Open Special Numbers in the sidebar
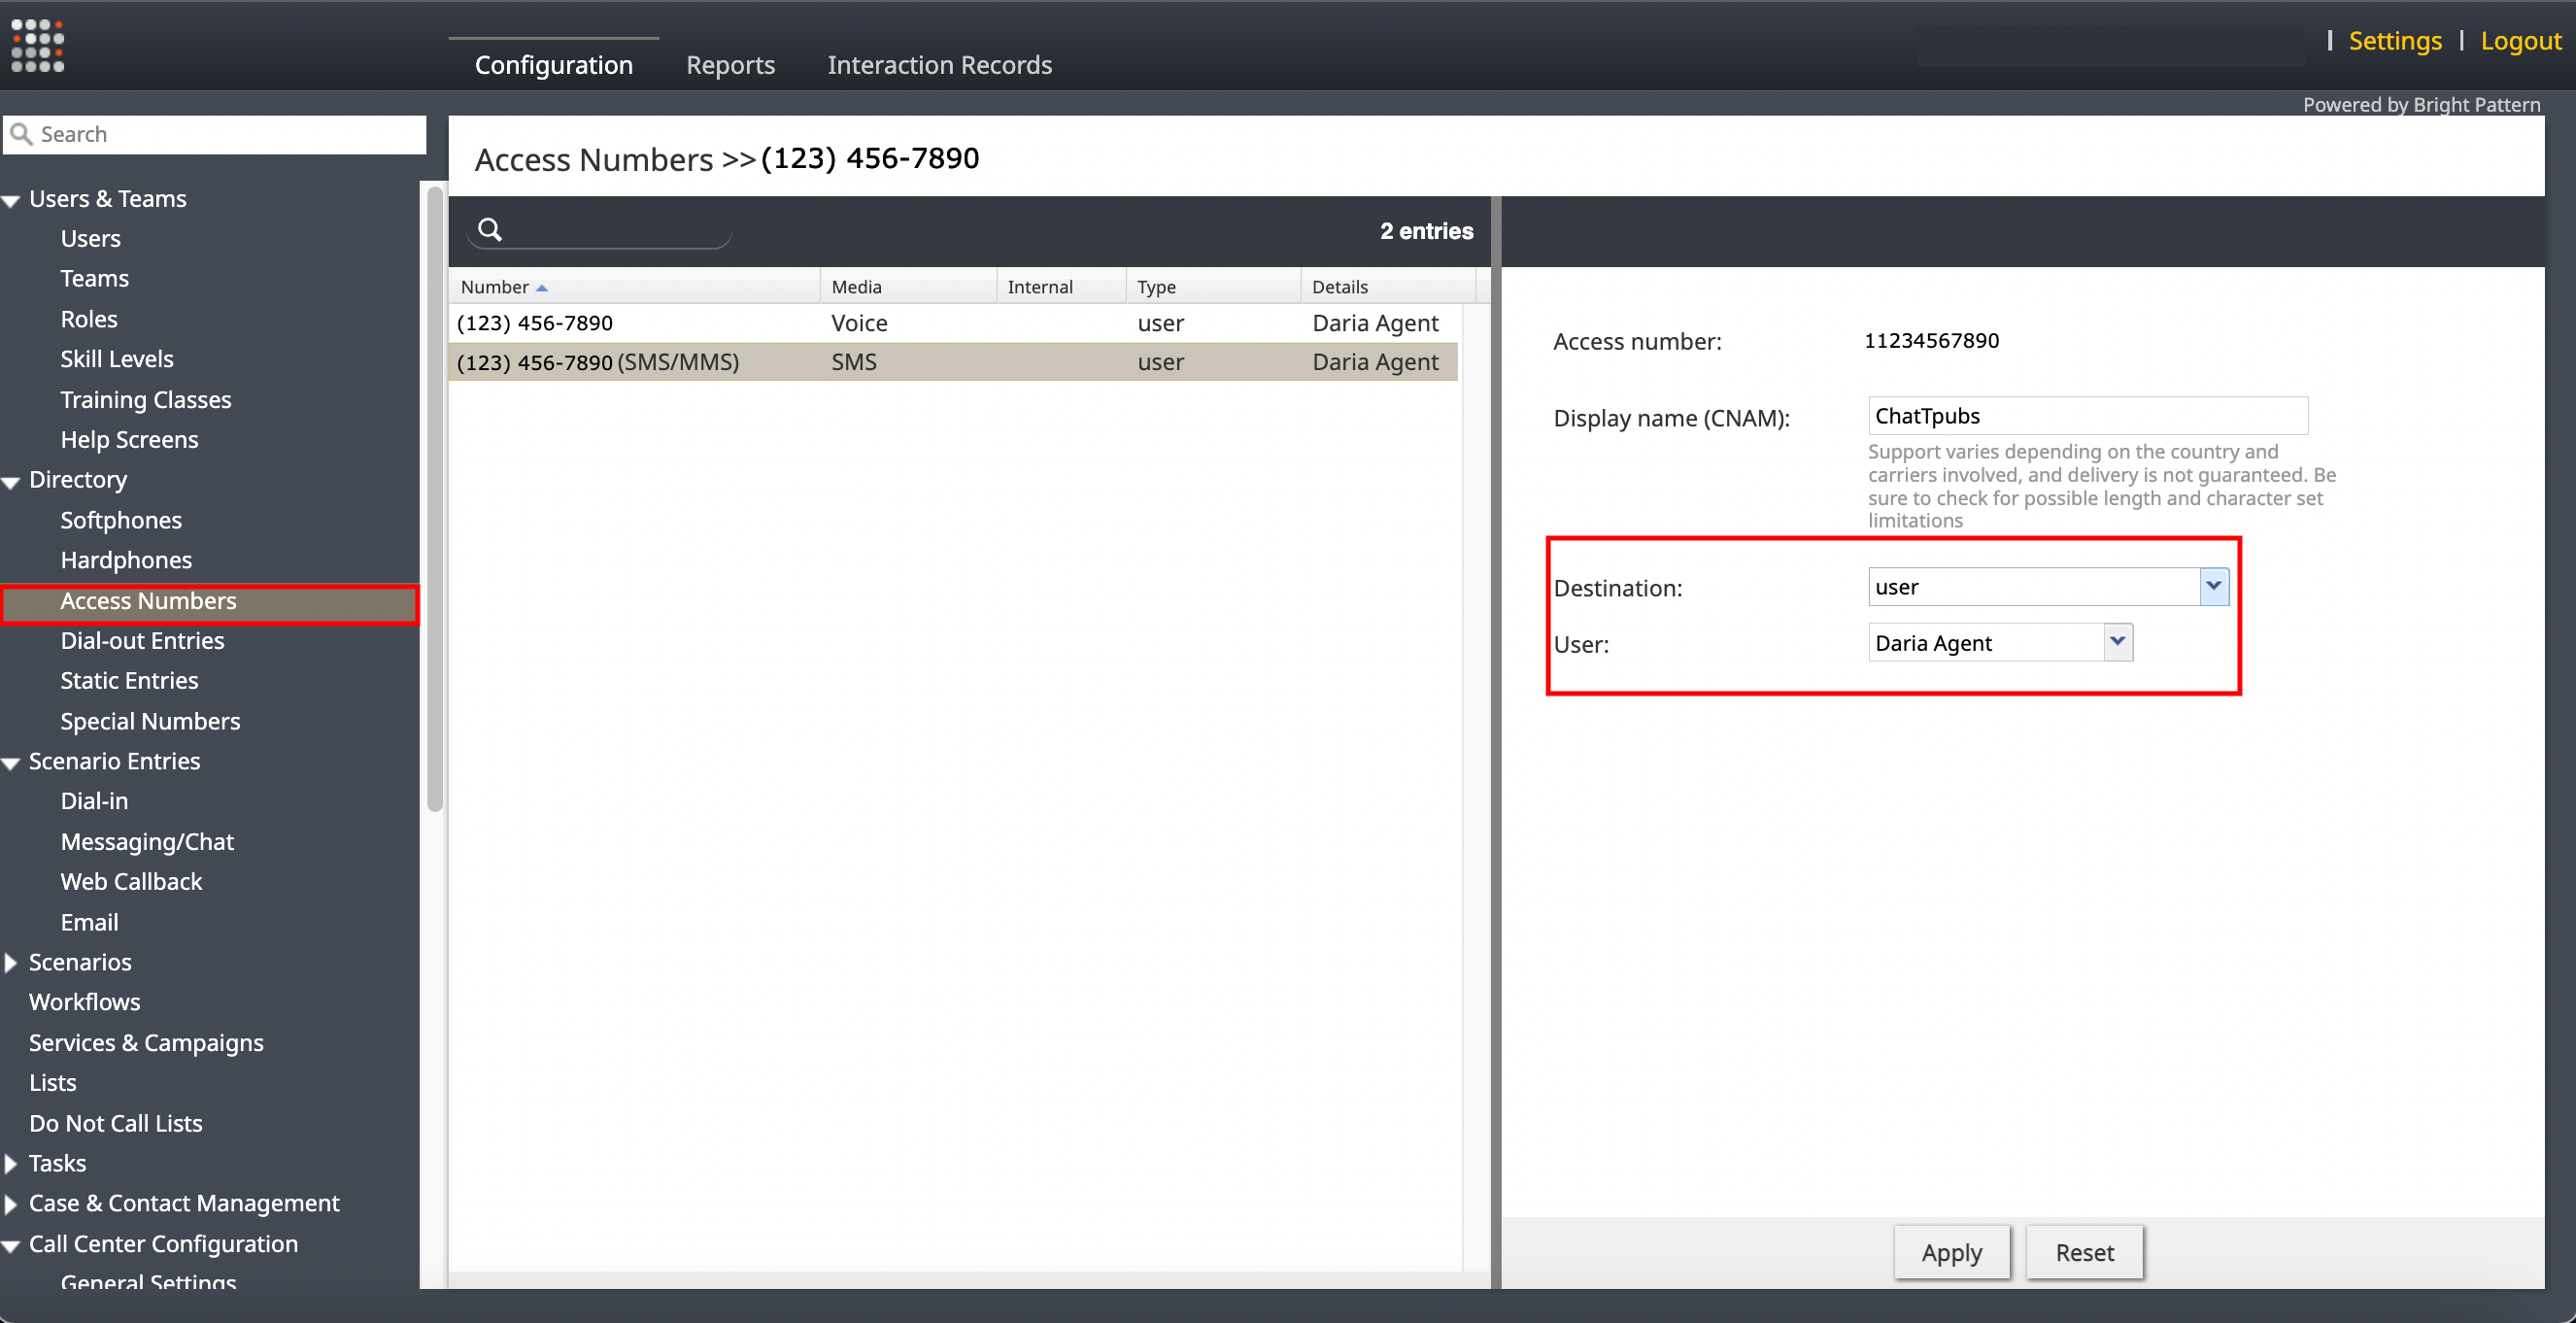 pyautogui.click(x=150, y=721)
